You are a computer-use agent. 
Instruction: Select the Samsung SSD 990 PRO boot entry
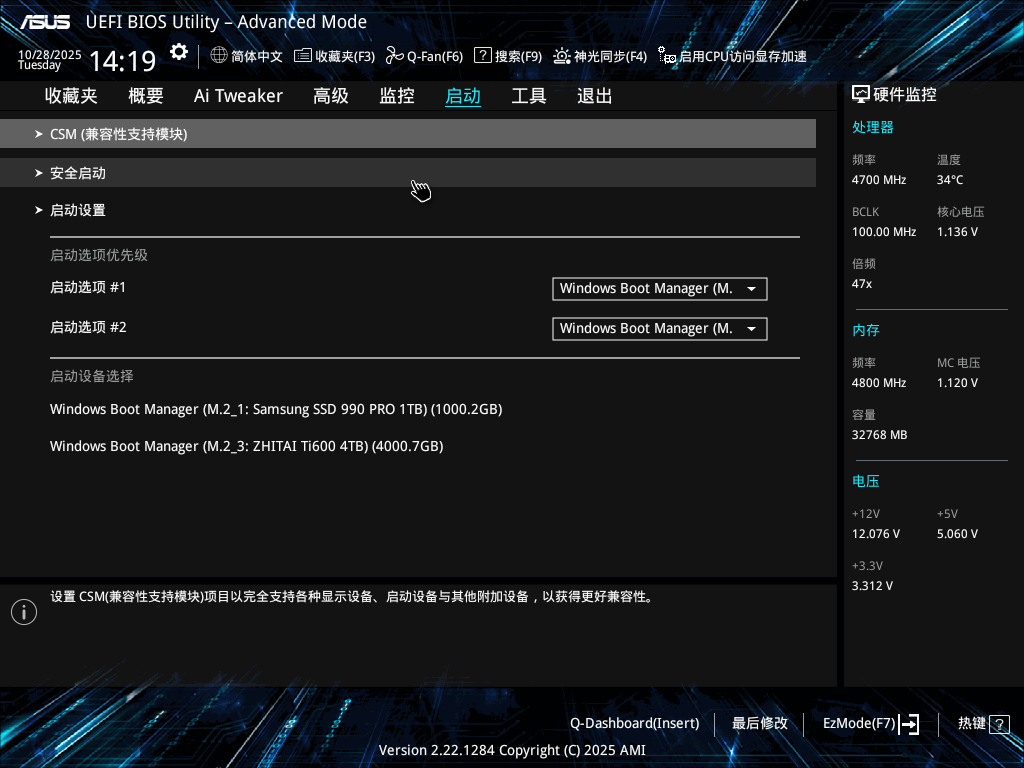(x=276, y=408)
